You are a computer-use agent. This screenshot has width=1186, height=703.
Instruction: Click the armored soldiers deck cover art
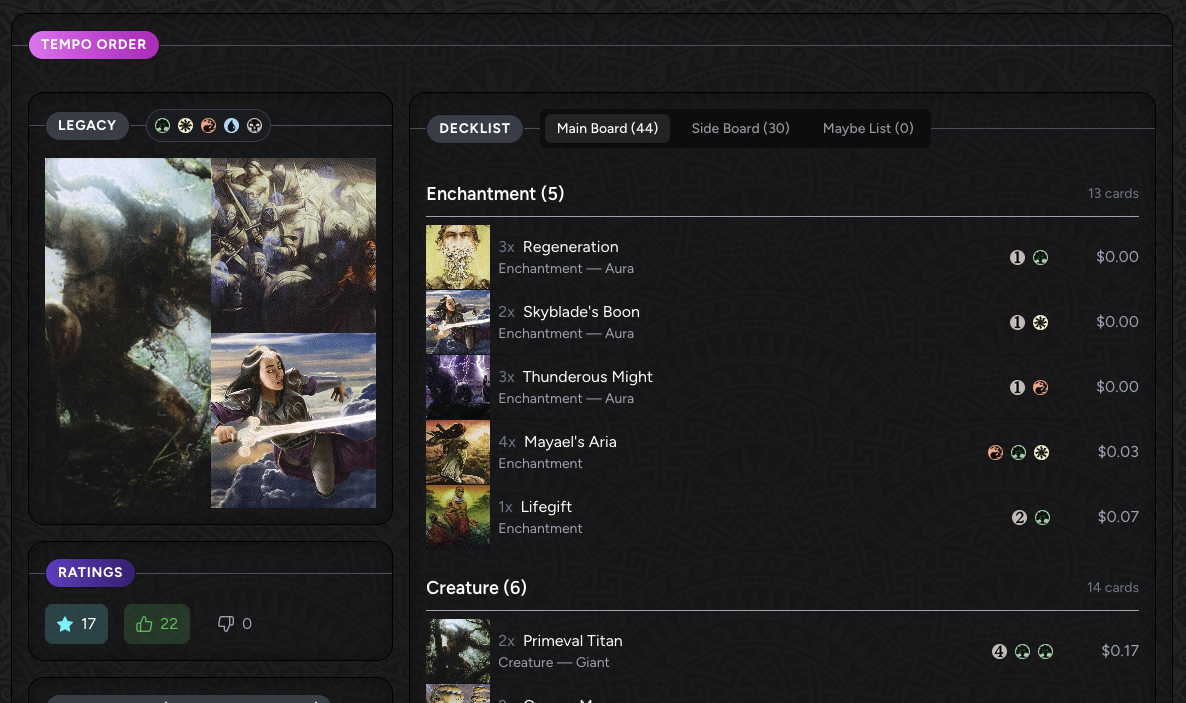point(293,245)
